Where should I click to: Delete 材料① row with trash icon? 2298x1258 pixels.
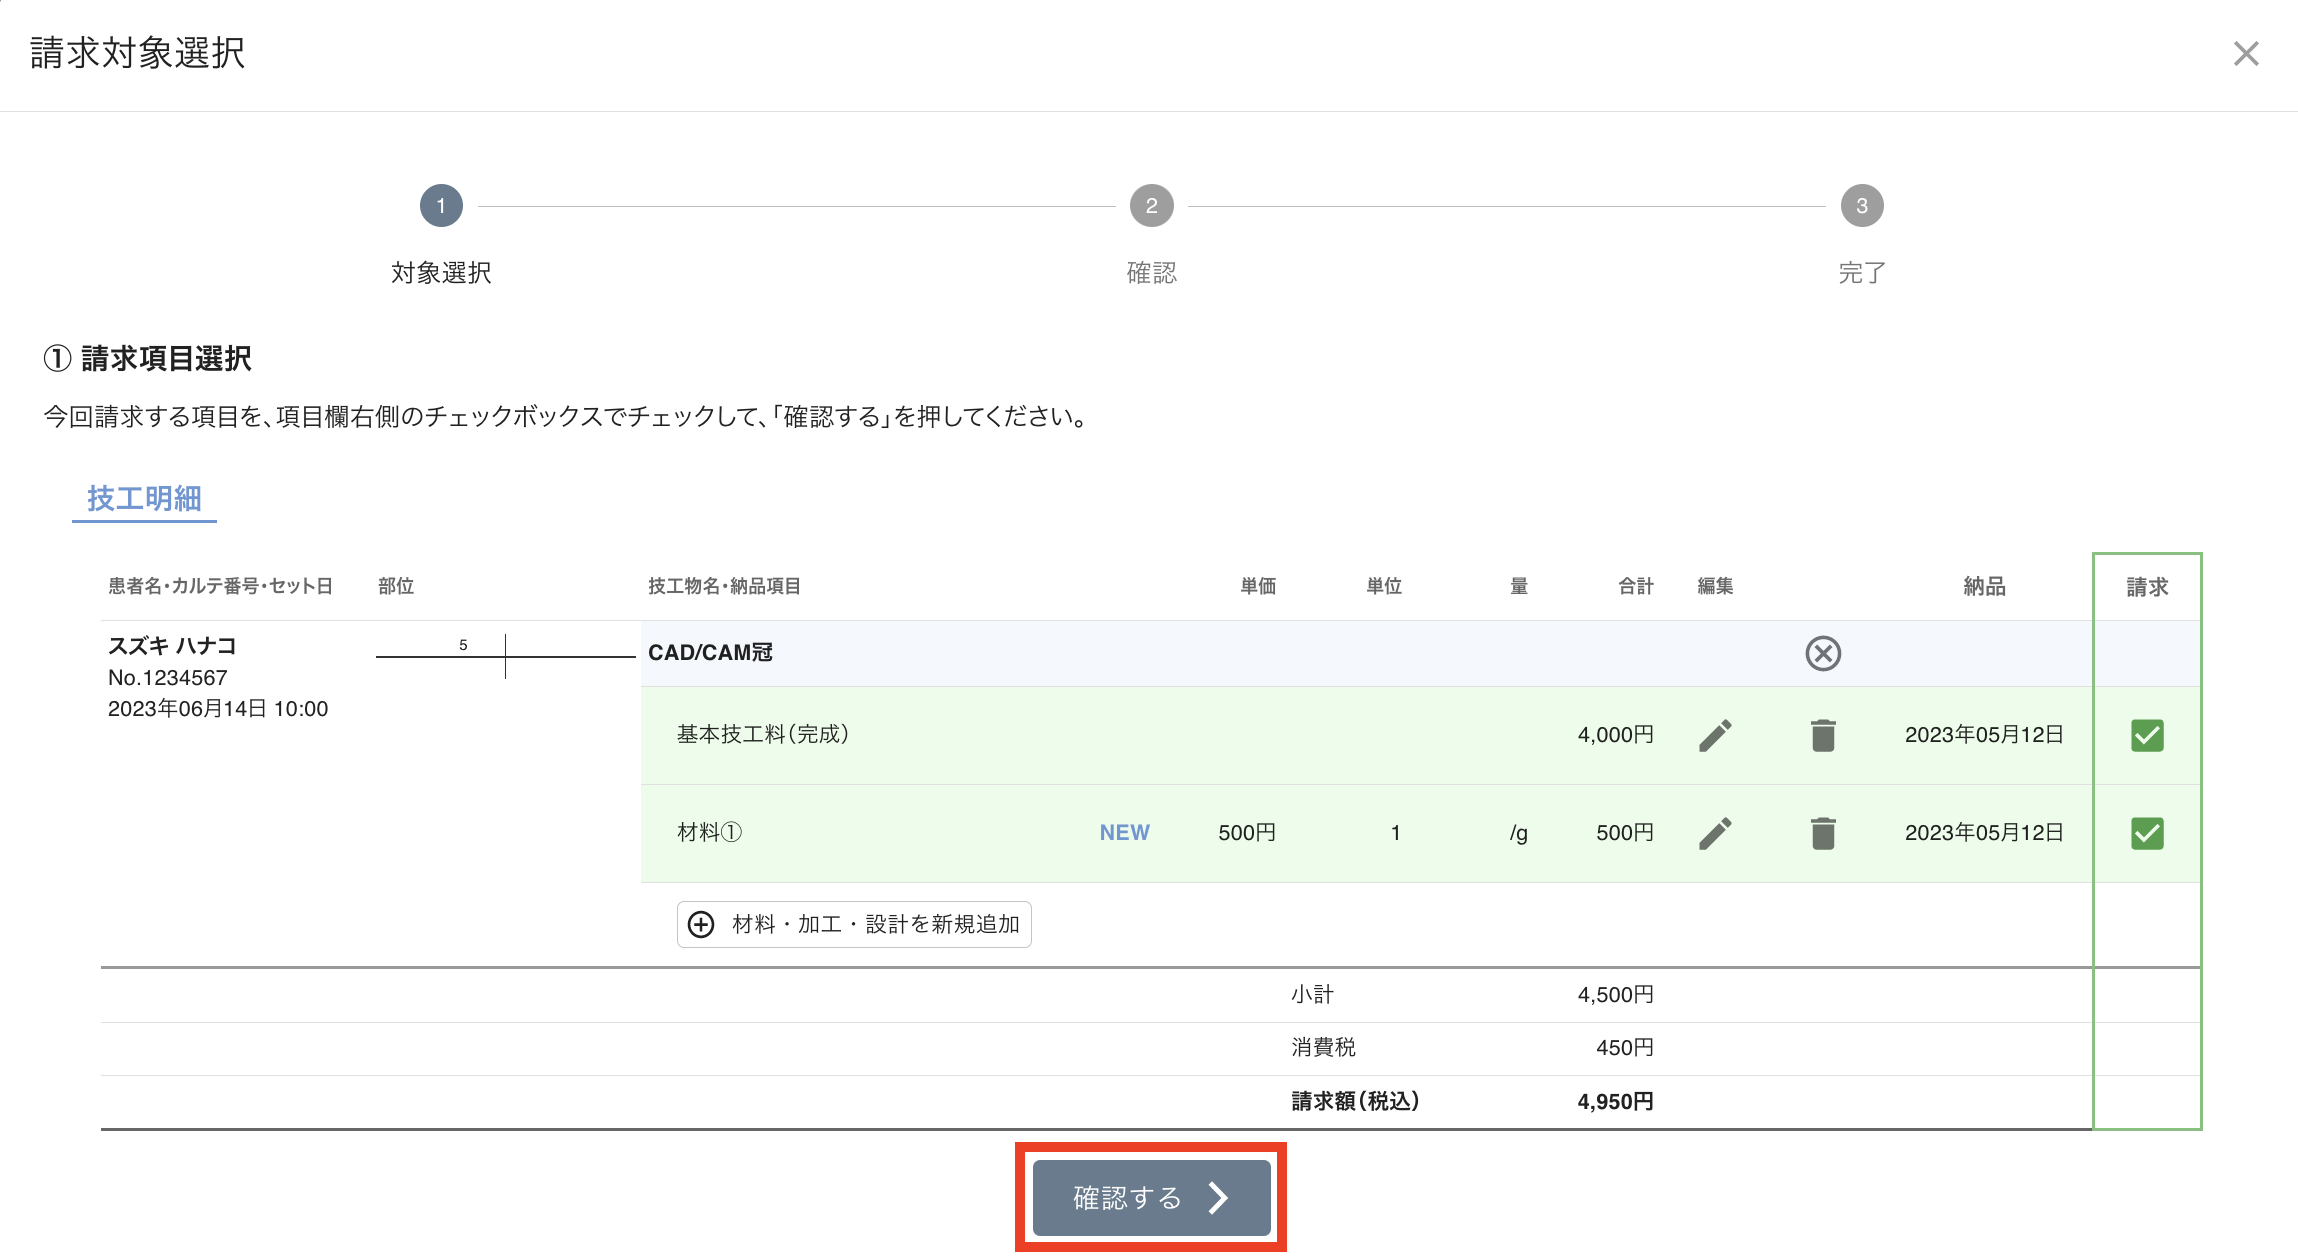click(1823, 833)
